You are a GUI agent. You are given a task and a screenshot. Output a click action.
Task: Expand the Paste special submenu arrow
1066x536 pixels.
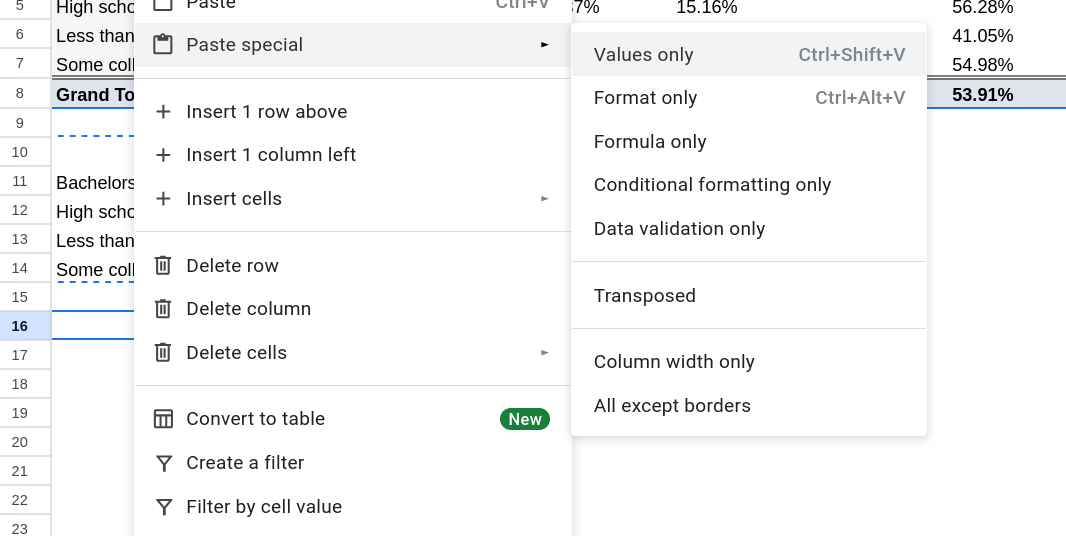click(x=545, y=45)
